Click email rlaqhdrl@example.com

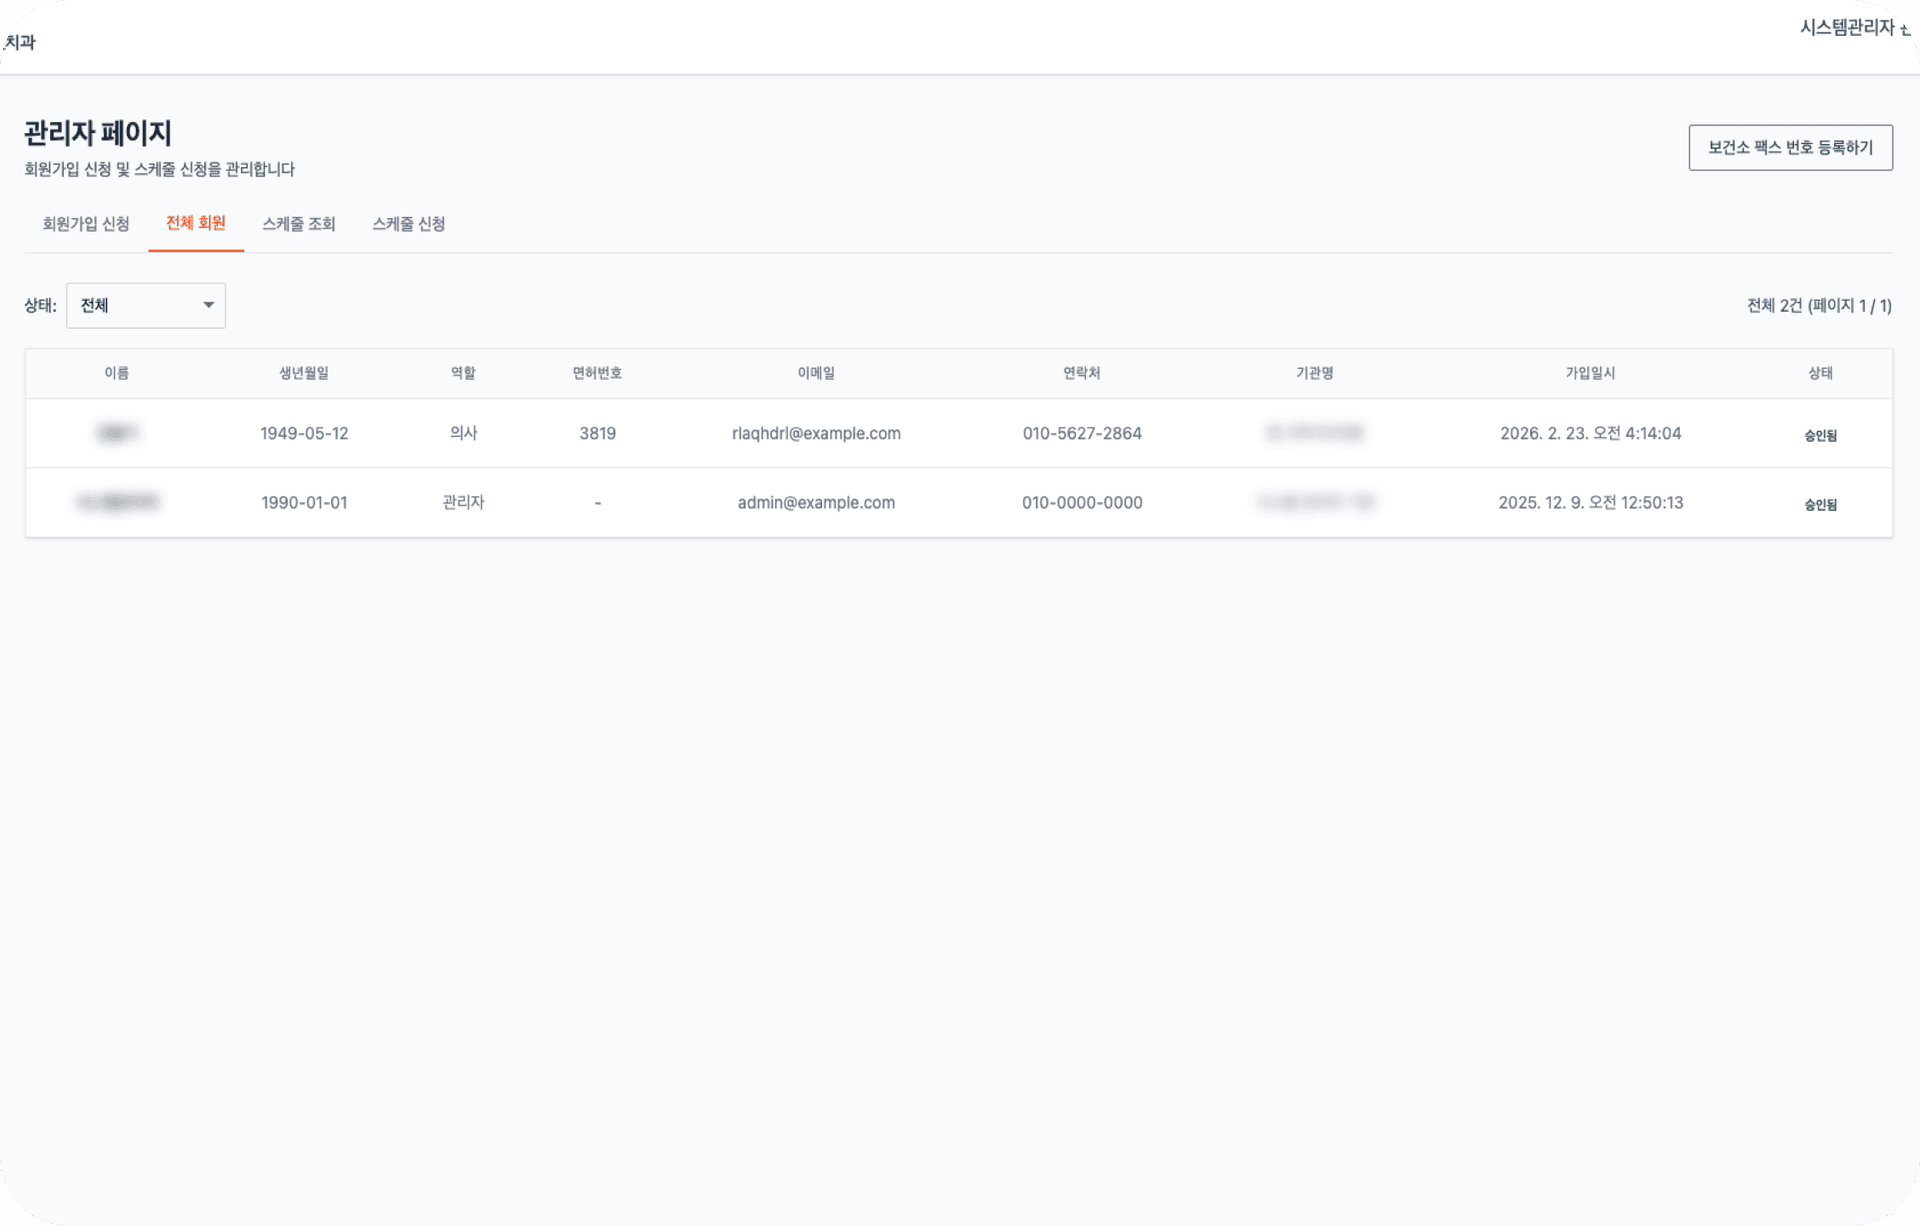816,433
